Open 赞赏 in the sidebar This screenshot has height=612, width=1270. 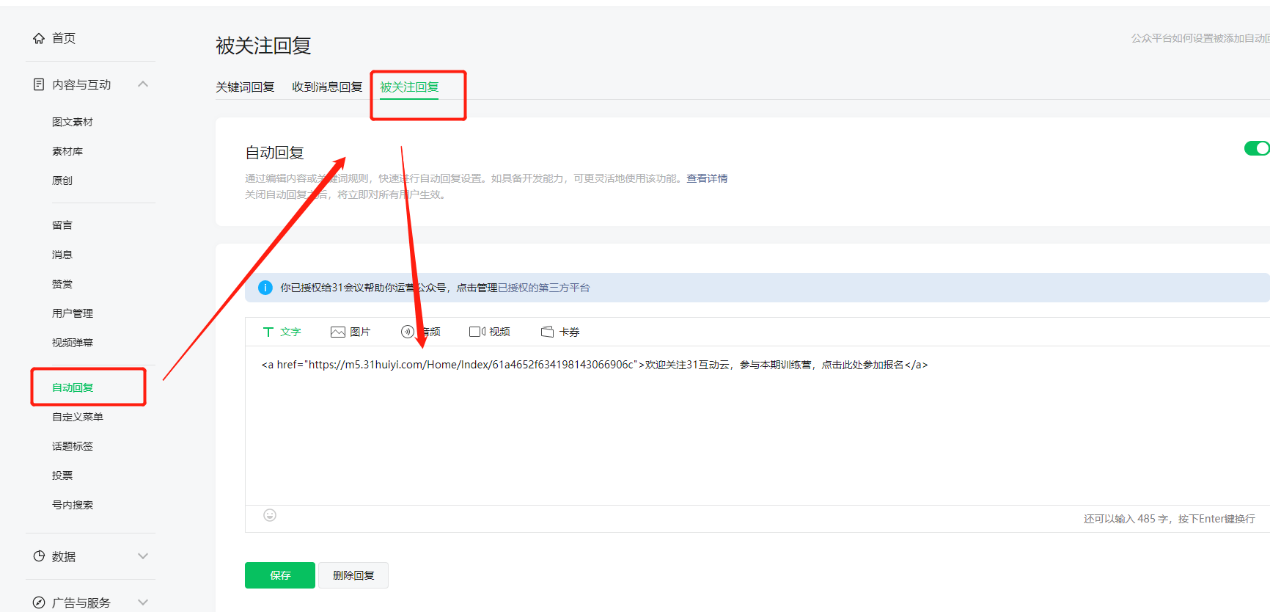[62, 284]
